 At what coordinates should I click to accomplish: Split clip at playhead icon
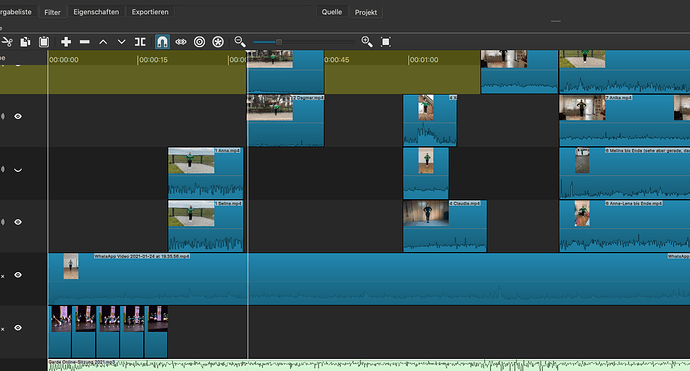coord(140,42)
